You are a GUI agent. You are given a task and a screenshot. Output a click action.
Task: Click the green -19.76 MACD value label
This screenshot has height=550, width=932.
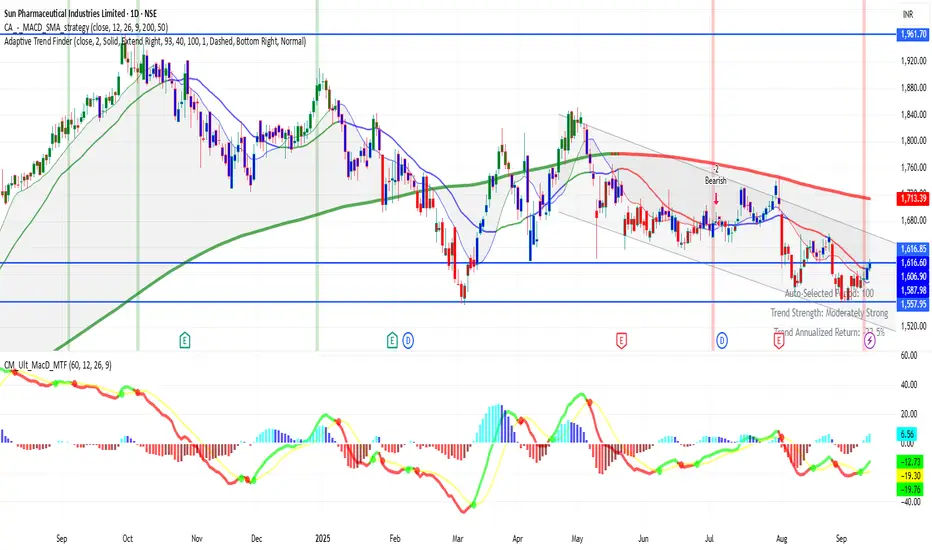[910, 490]
